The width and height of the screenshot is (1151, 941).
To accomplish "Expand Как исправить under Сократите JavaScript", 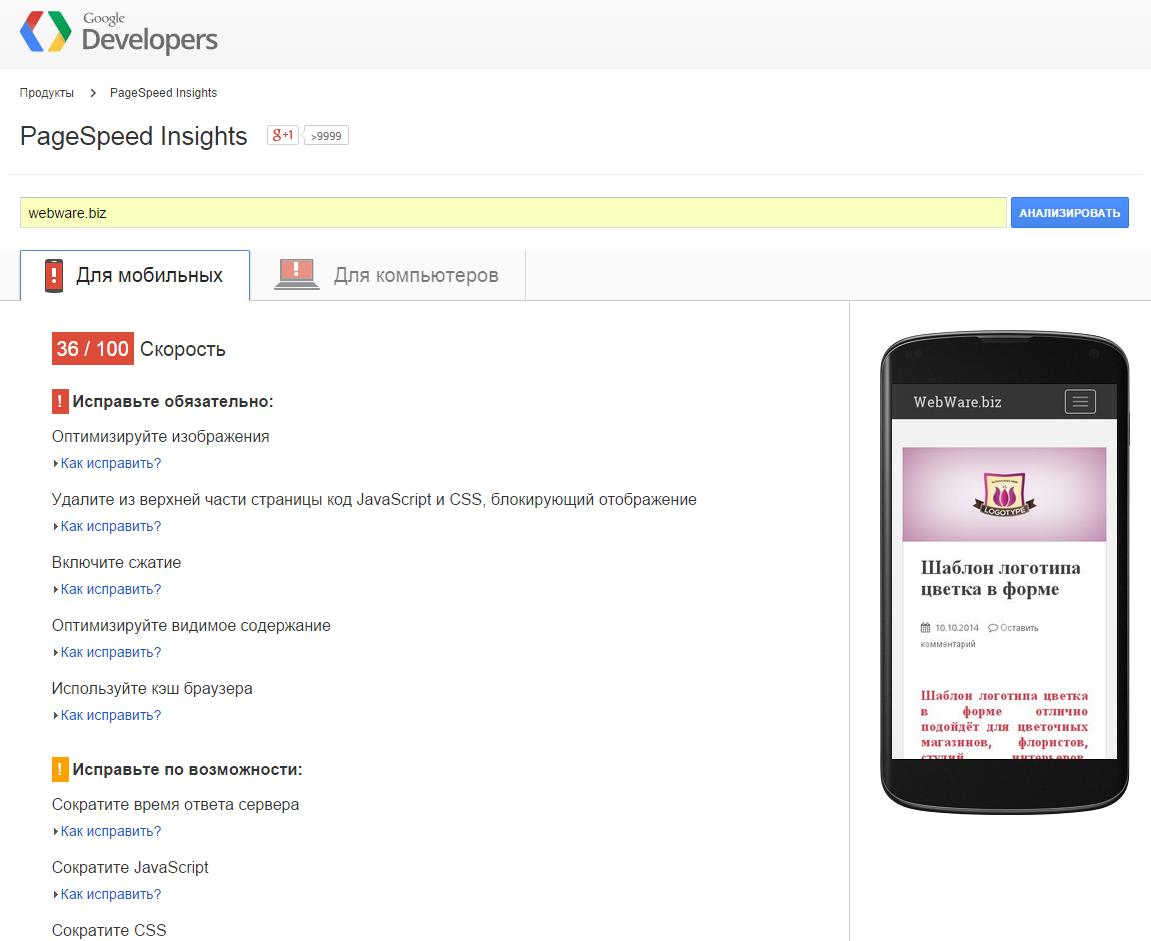I will [107, 895].
